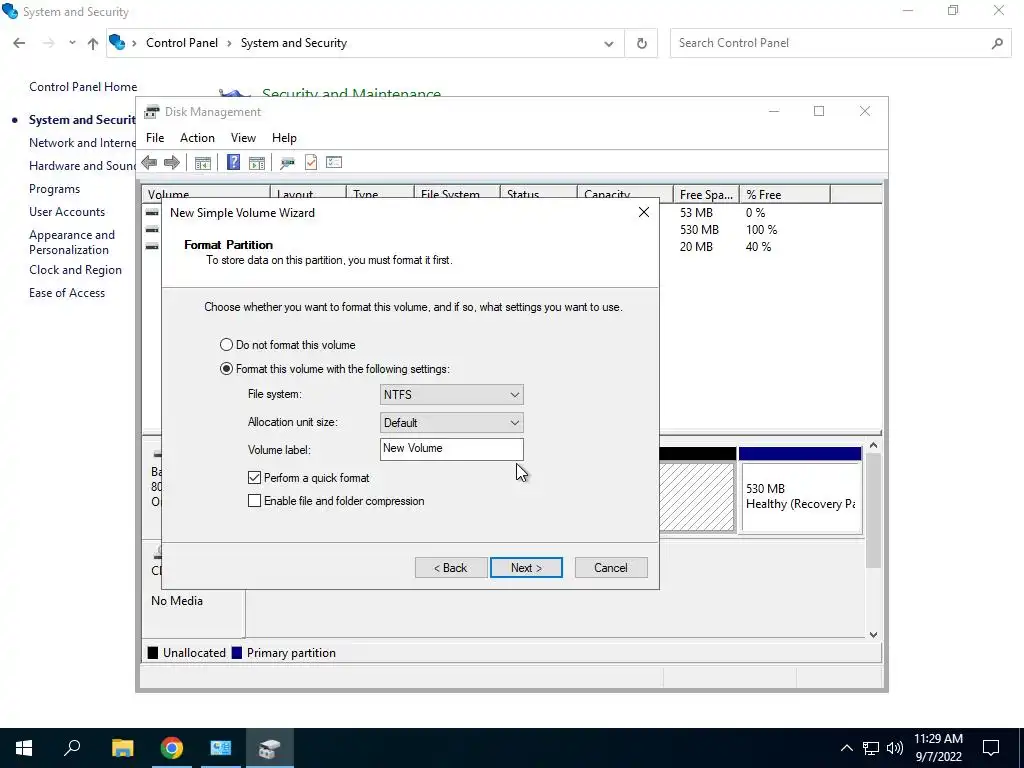This screenshot has height=768, width=1024.
Task: Open Control Panel Home link
Action: pos(83,87)
